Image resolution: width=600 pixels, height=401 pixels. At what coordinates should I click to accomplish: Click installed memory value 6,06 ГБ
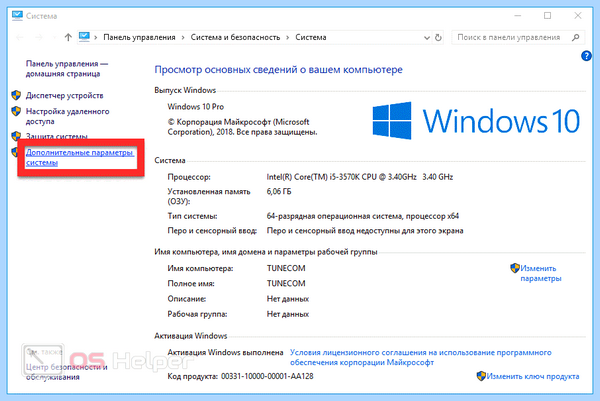(x=279, y=191)
